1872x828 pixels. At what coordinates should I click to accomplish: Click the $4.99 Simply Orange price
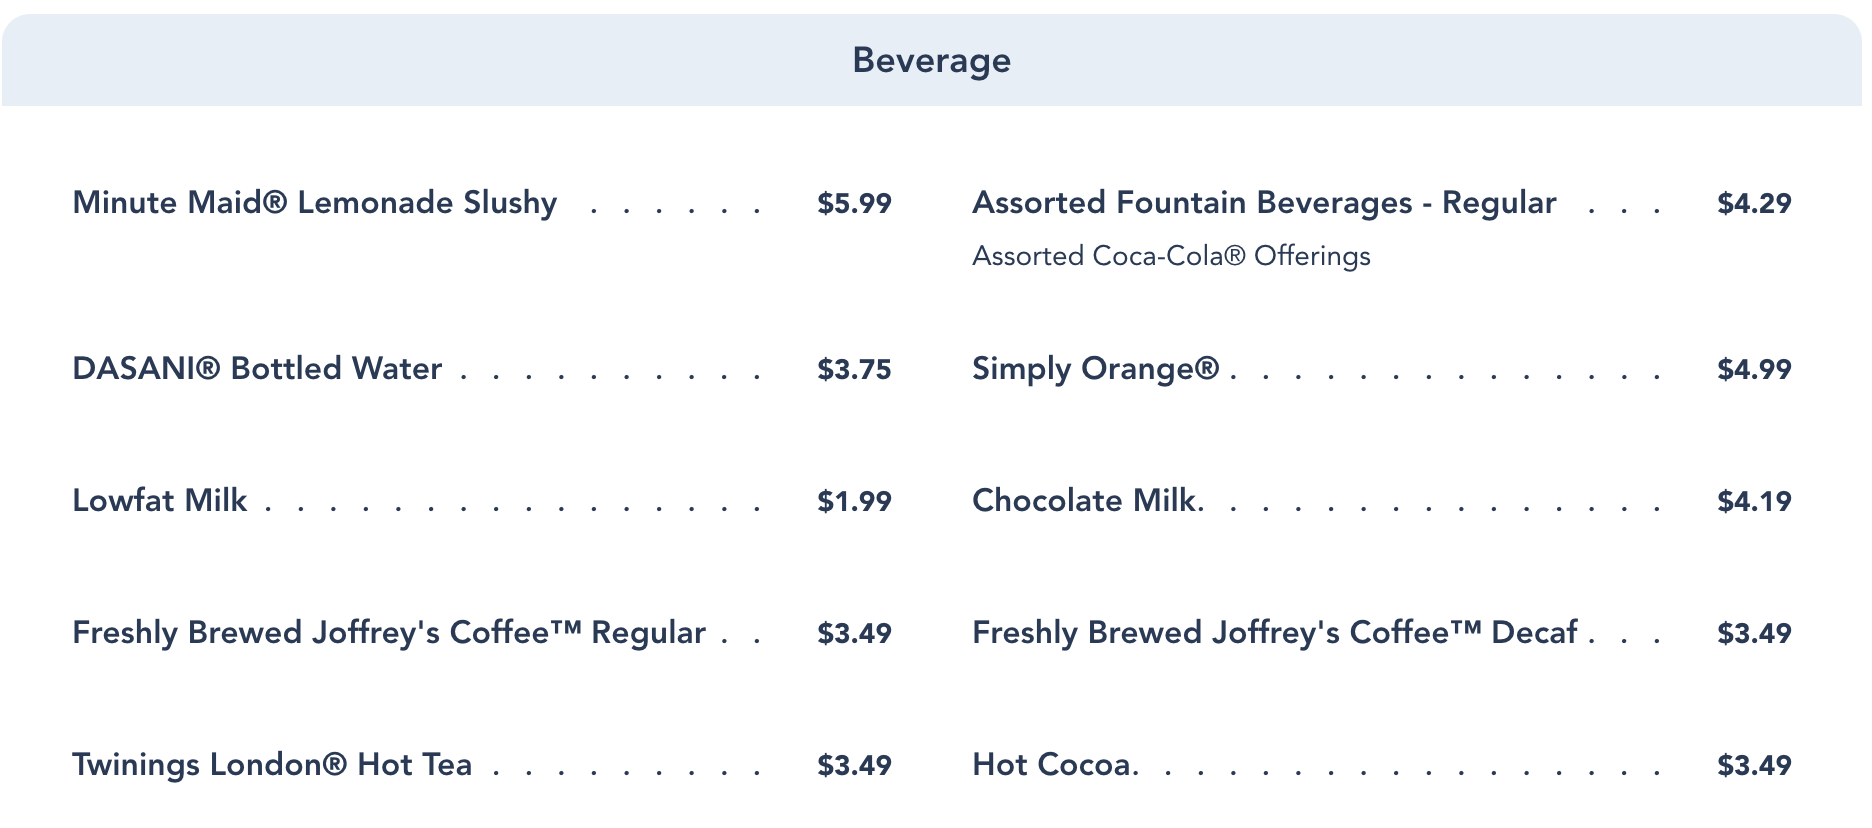pos(1754,370)
